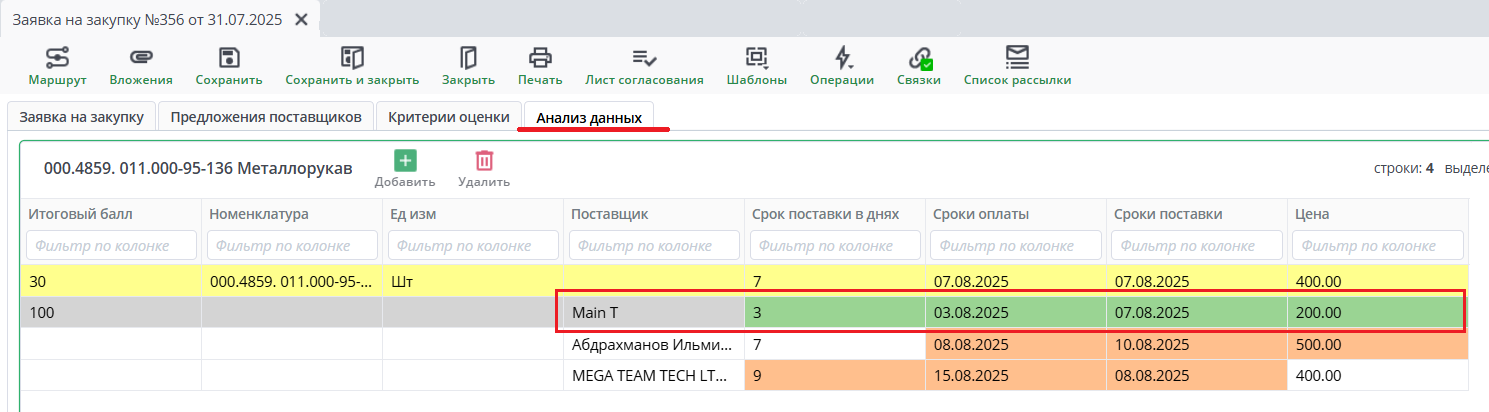1489x412 pixels.
Task: Focus the Цена column filter field
Action: click(1377, 245)
